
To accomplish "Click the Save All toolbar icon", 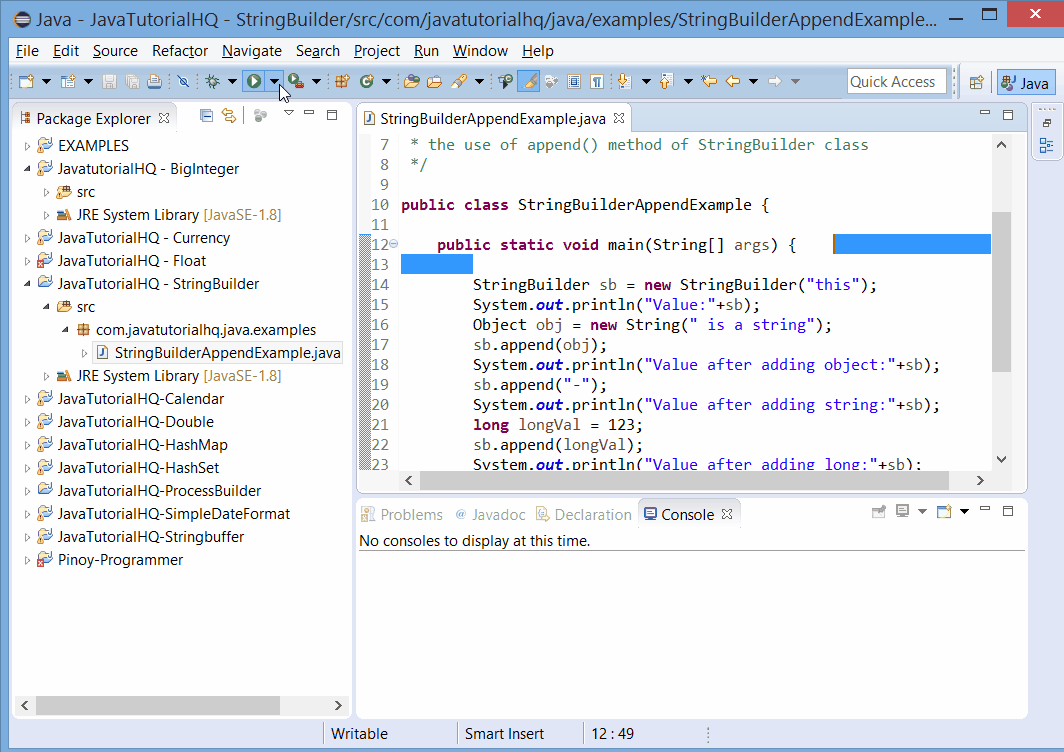I will click(130, 82).
